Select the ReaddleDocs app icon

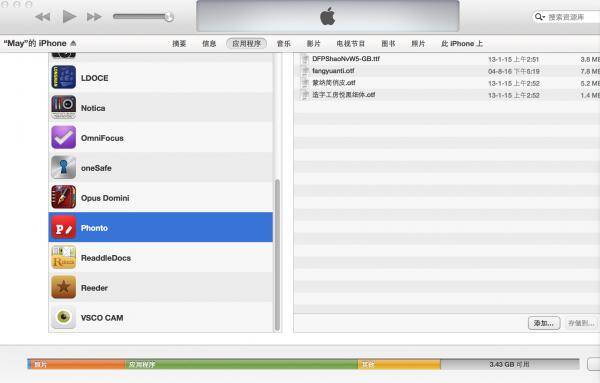[64, 257]
